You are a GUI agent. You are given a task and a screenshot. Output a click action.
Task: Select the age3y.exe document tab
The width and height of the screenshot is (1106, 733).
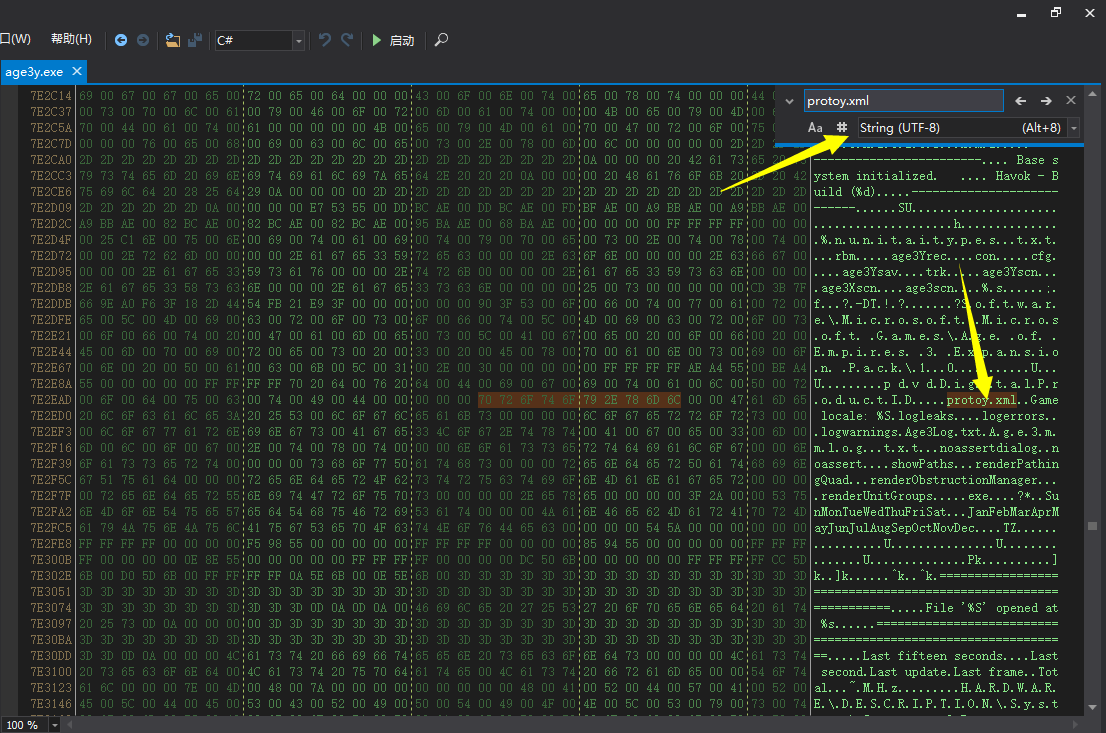coord(34,72)
